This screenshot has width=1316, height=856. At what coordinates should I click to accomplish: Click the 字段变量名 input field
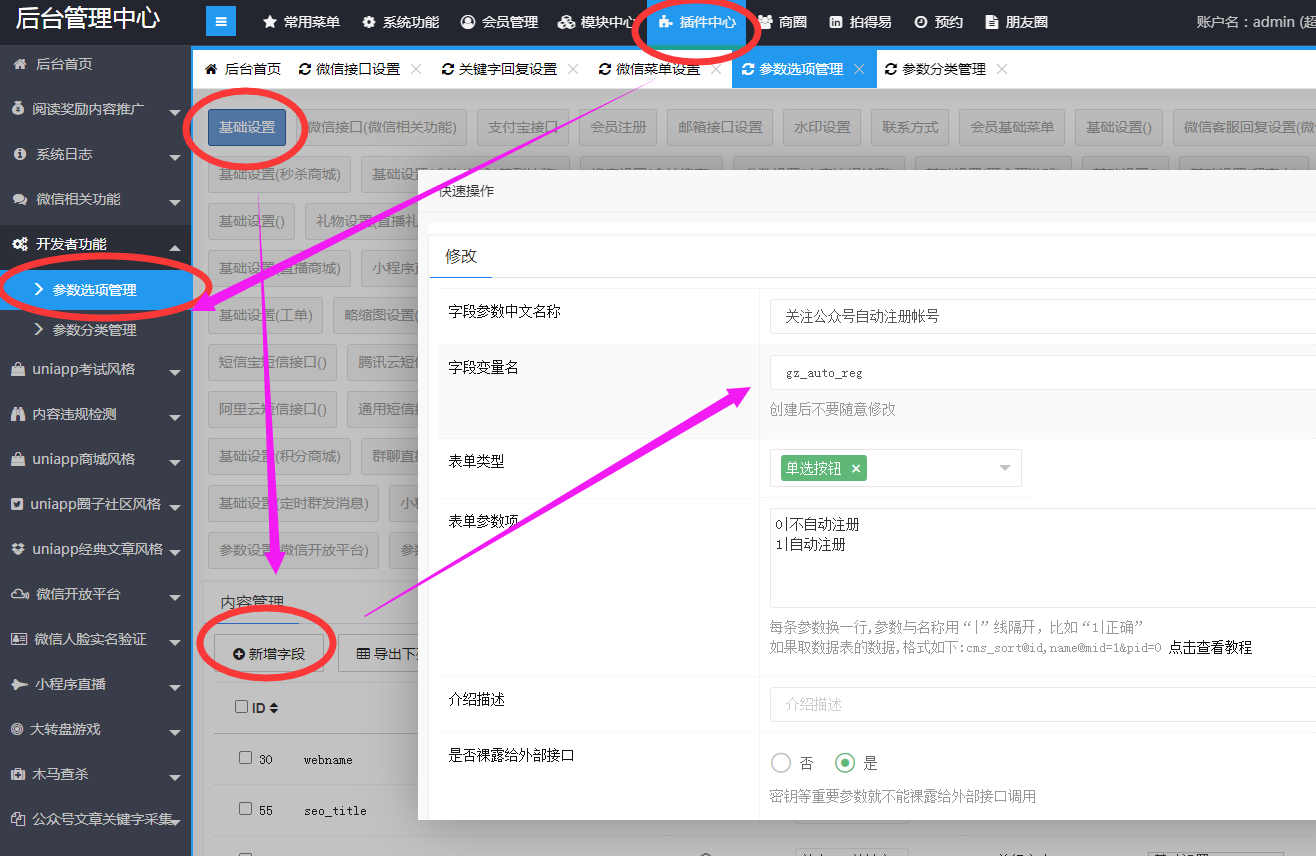pyautogui.click(x=1040, y=373)
